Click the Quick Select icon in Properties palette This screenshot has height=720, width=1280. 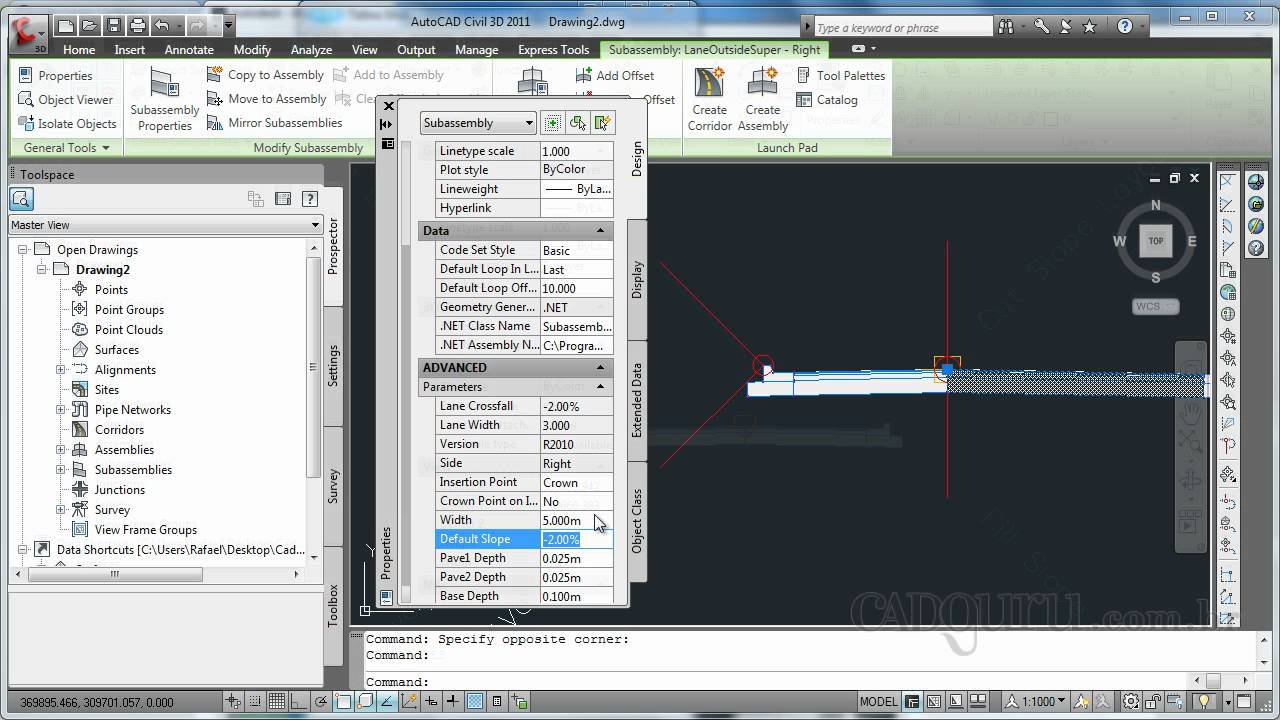tap(602, 123)
